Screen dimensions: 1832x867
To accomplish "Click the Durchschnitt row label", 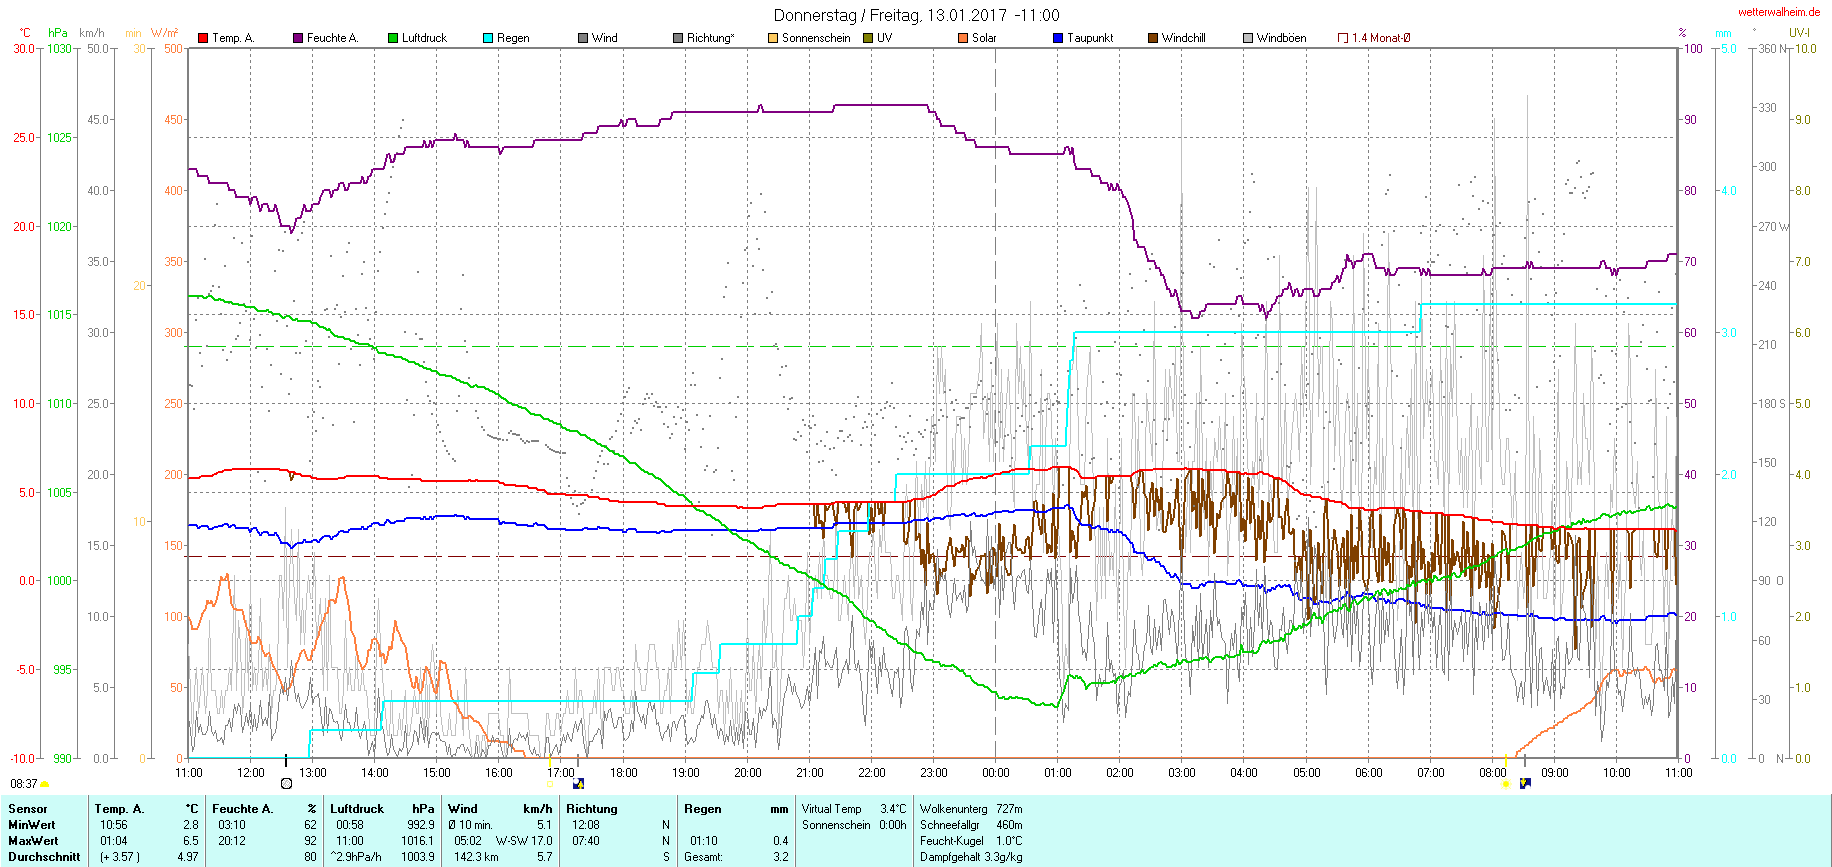I will pos(45,857).
